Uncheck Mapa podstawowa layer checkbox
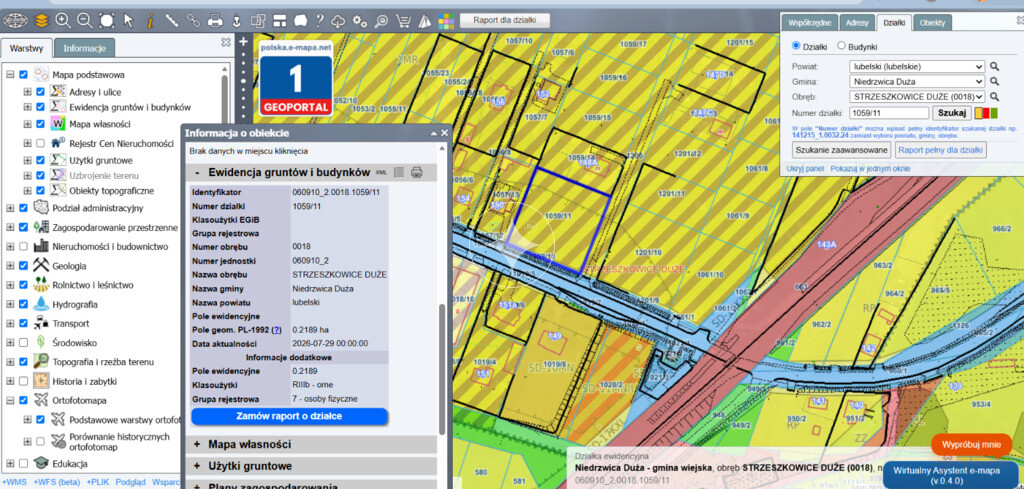 click(24, 74)
